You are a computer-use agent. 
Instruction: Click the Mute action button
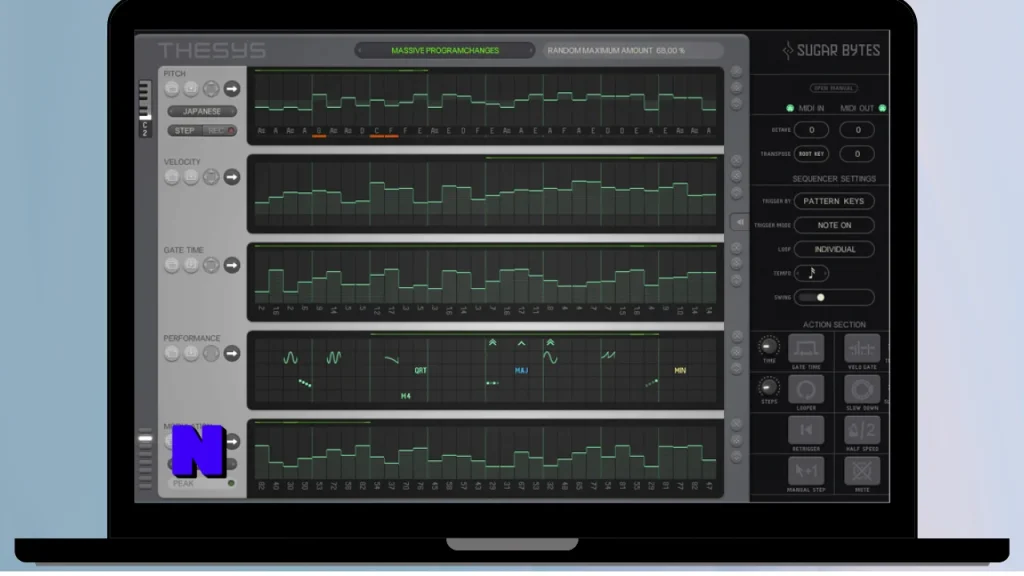tap(862, 471)
